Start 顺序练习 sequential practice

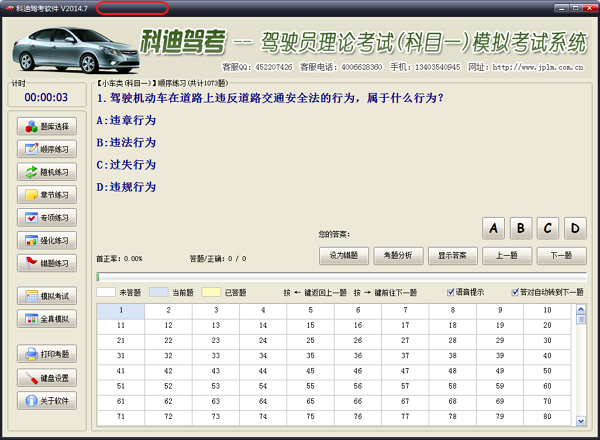click(x=47, y=149)
